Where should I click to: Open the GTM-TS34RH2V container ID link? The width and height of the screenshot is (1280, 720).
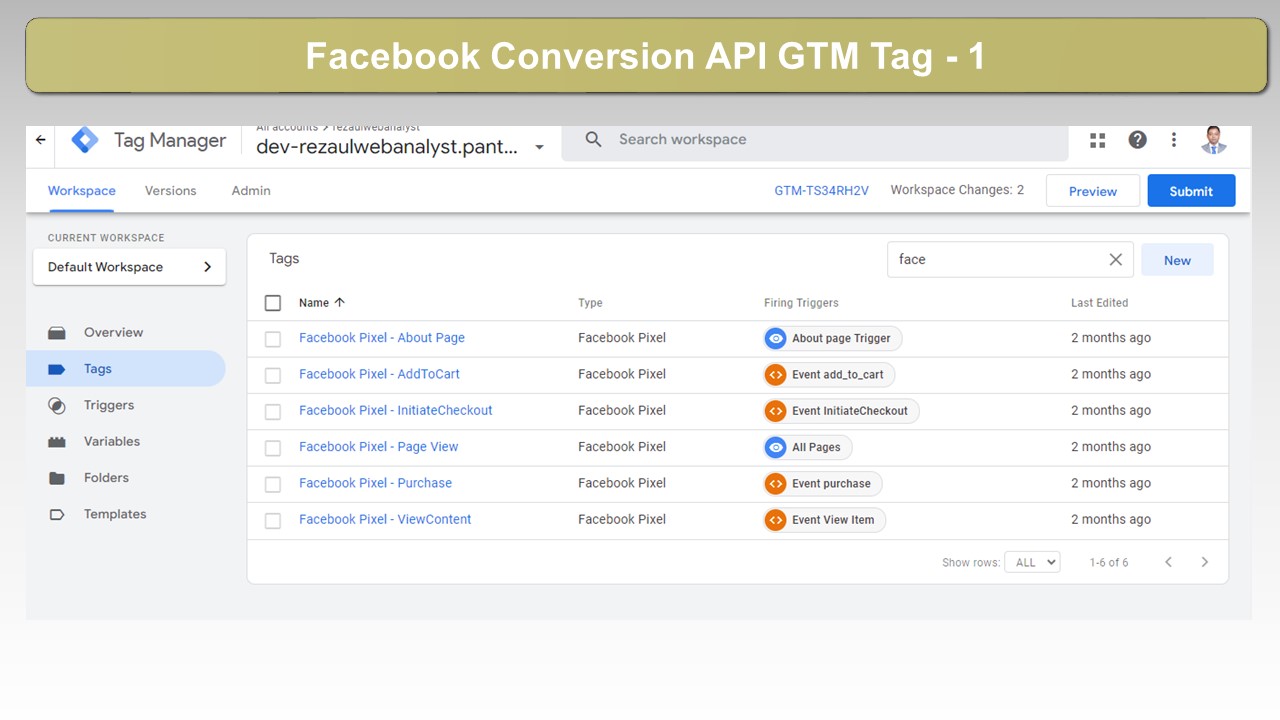[822, 191]
